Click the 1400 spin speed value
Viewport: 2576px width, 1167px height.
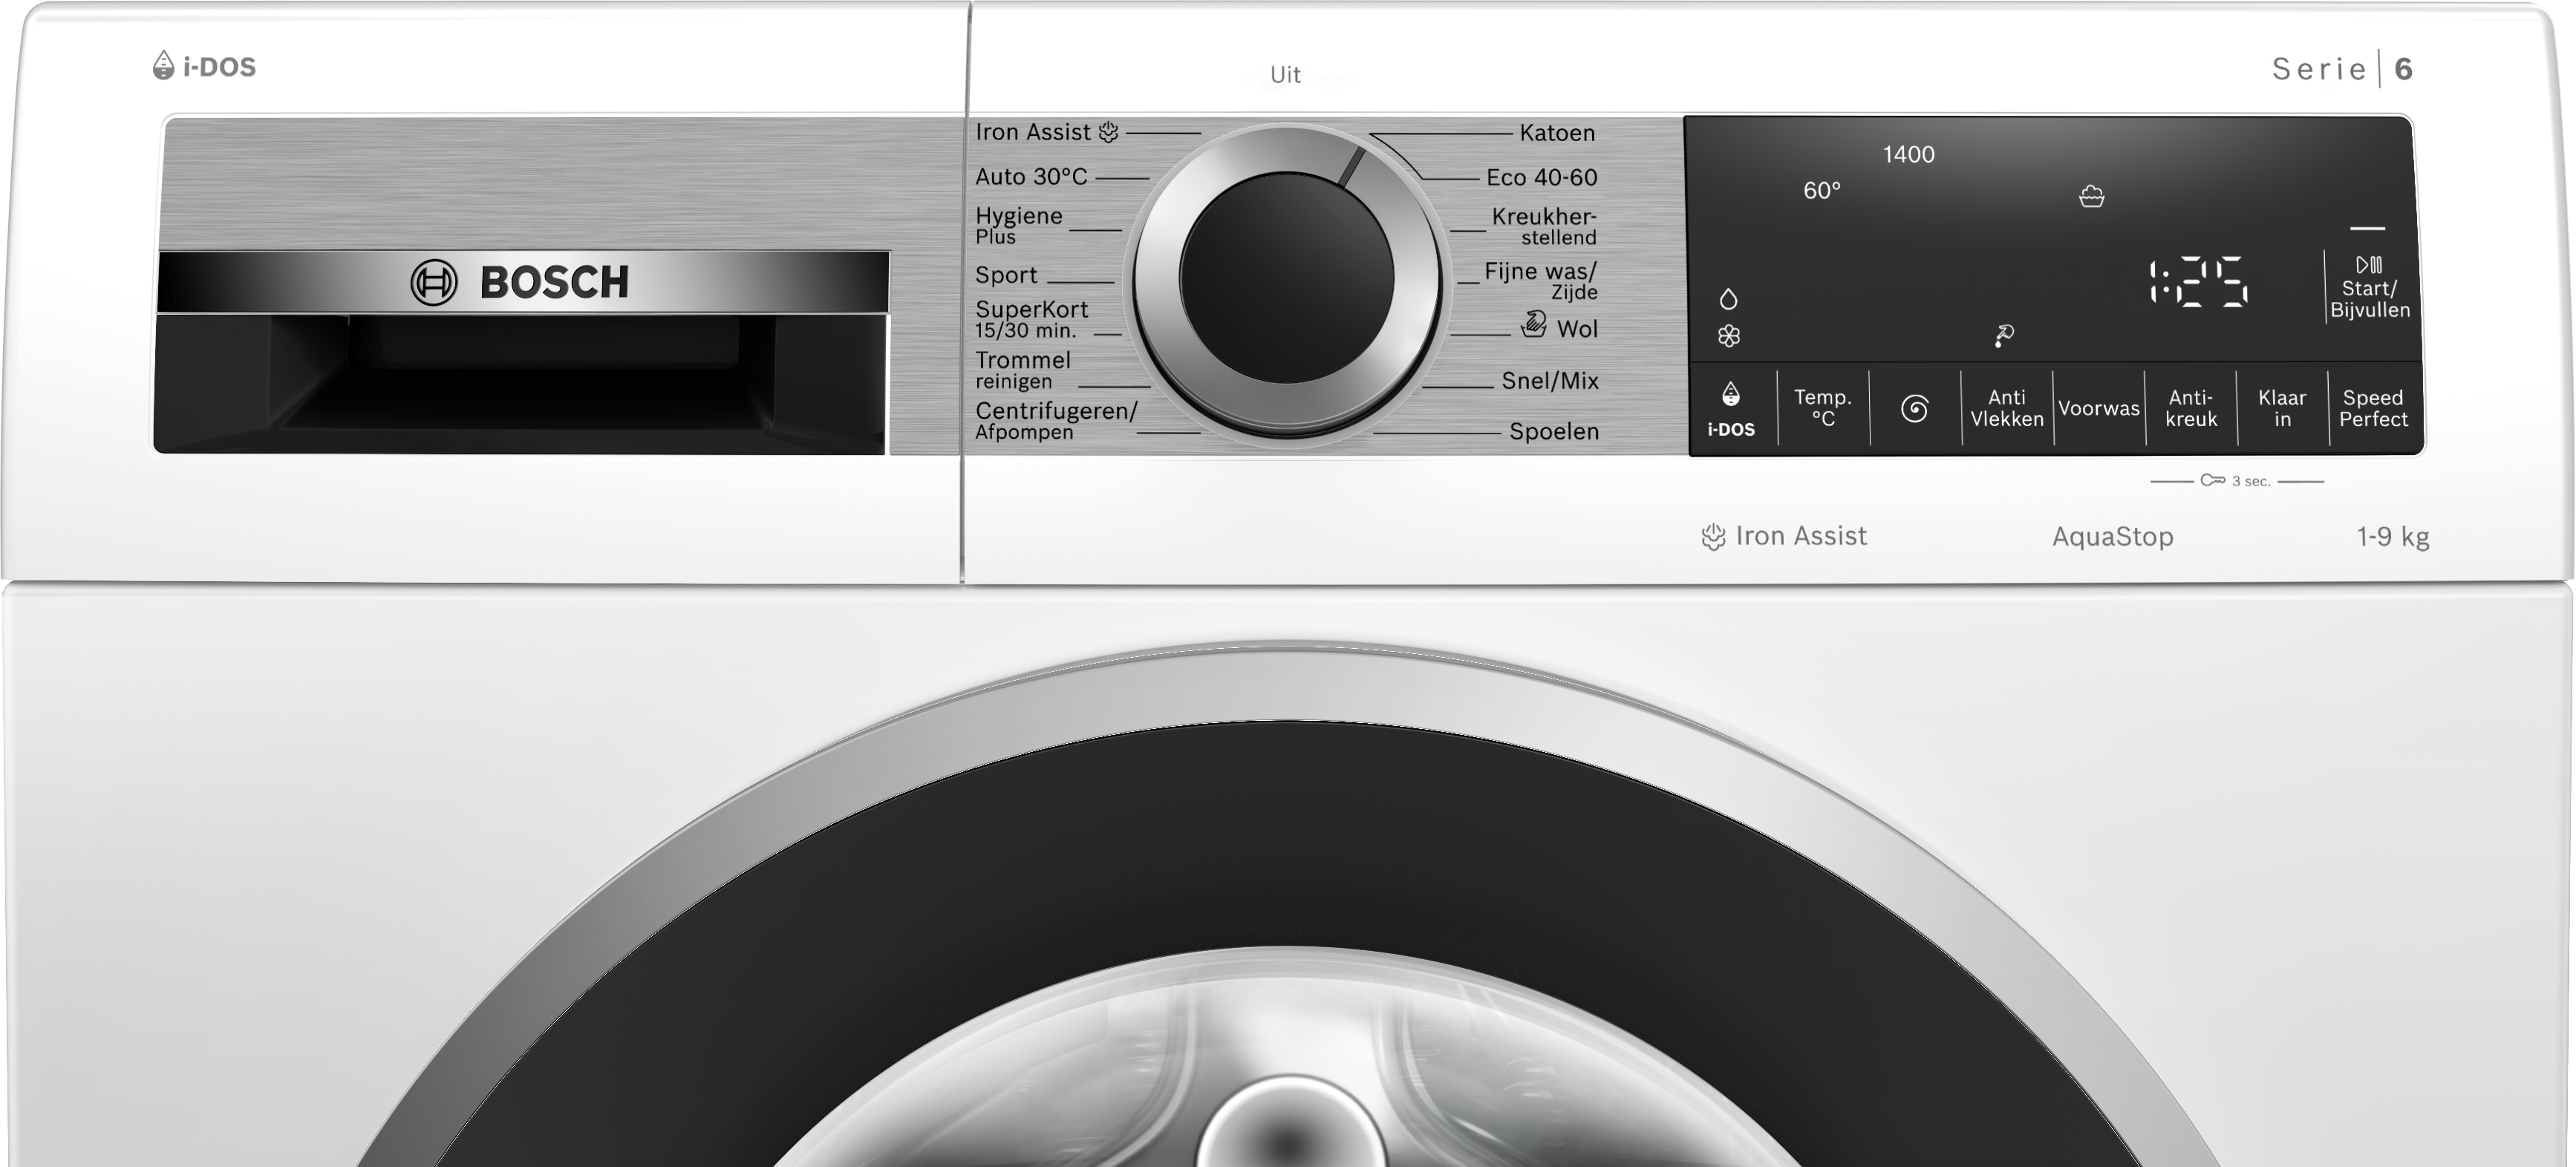1908,154
